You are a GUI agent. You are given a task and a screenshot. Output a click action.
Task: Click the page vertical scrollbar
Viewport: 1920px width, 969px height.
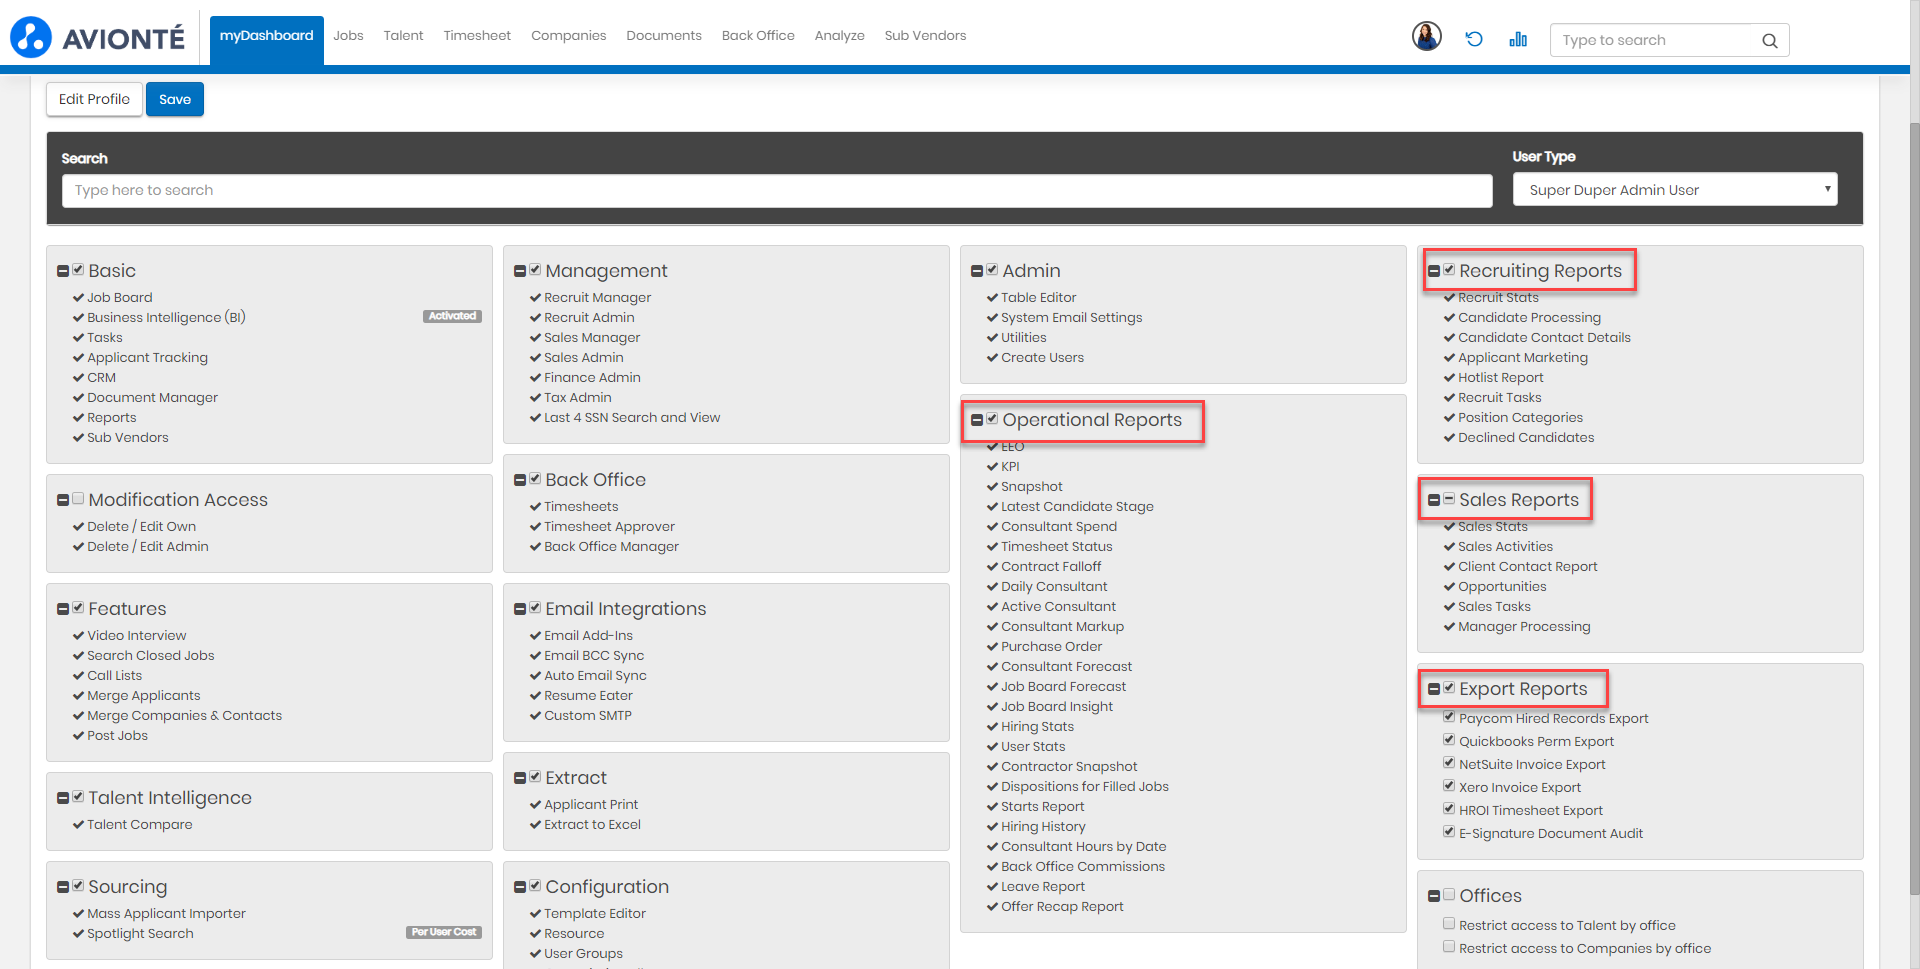click(1914, 500)
